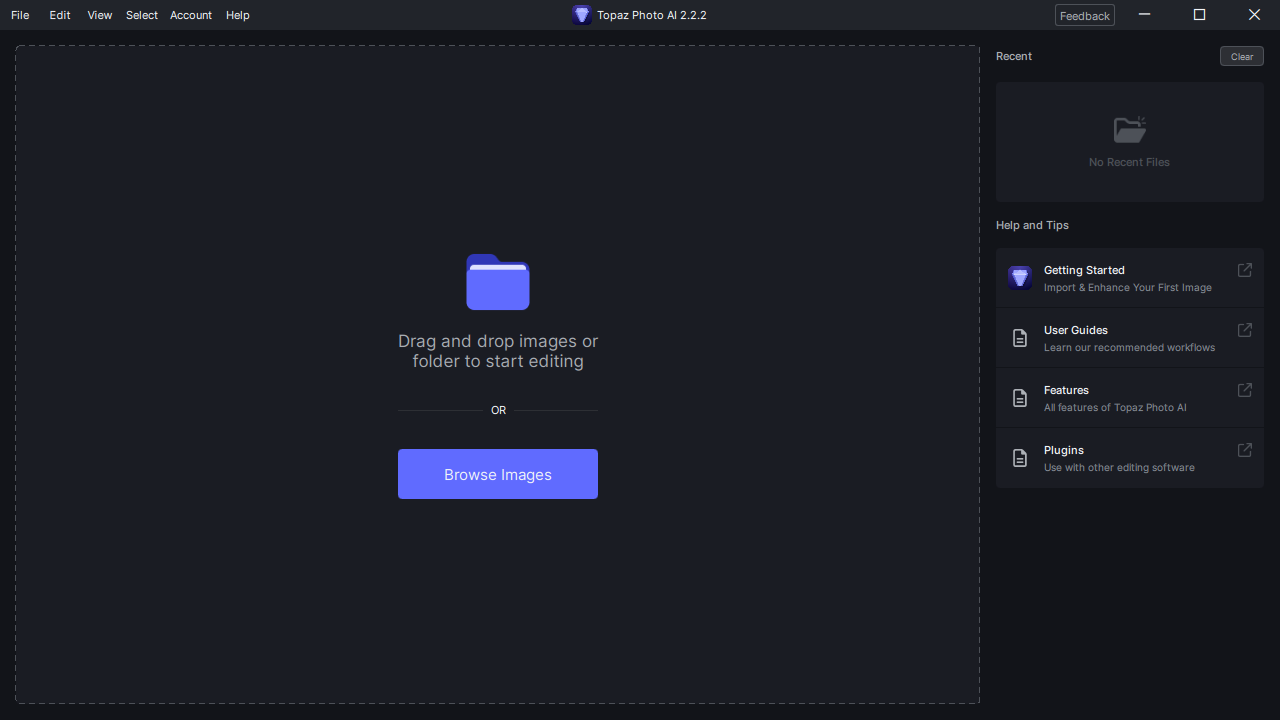Click the Getting Started Topaz diamond icon
1280x720 pixels.
[1020, 277]
